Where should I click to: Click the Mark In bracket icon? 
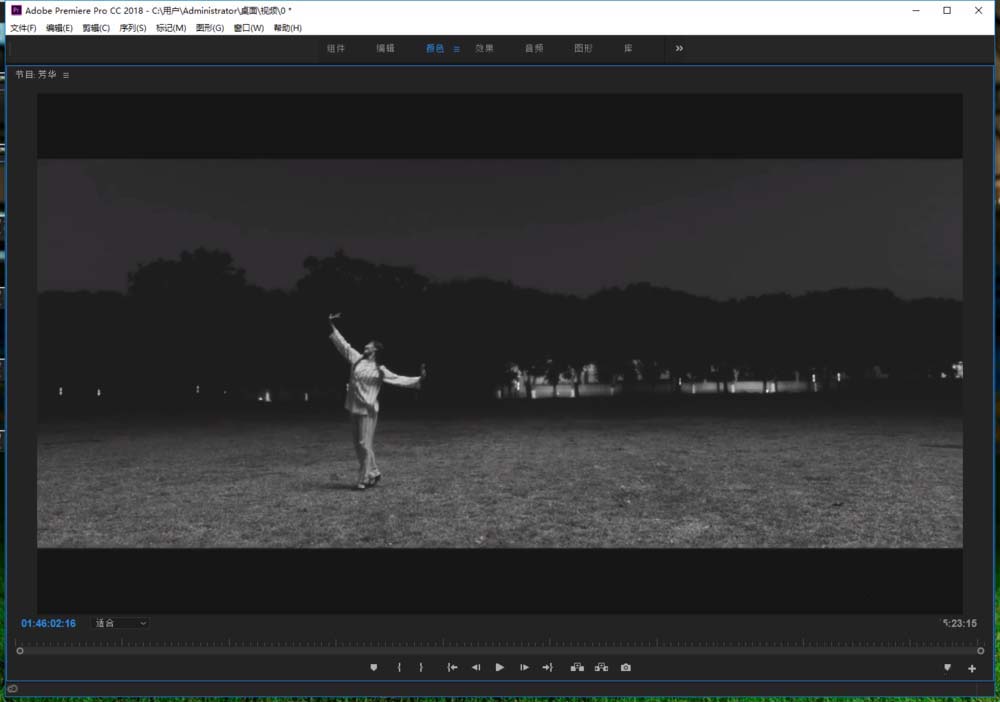(x=399, y=667)
